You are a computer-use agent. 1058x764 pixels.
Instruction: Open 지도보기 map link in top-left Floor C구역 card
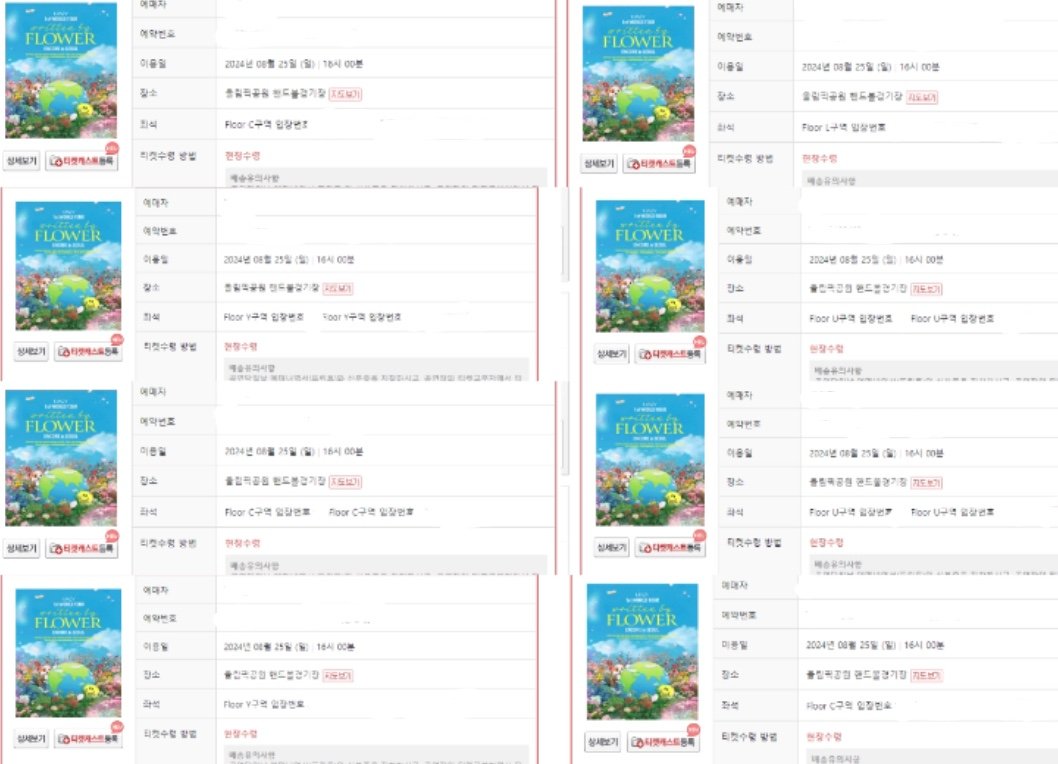point(345,94)
